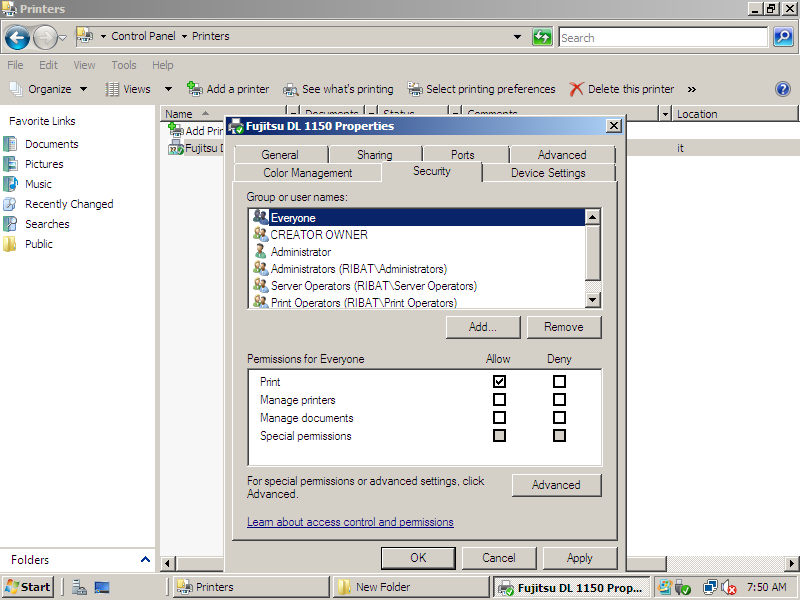
Task: Select Administrators (RIBAT\Administrators) group
Action: [x=418, y=268]
